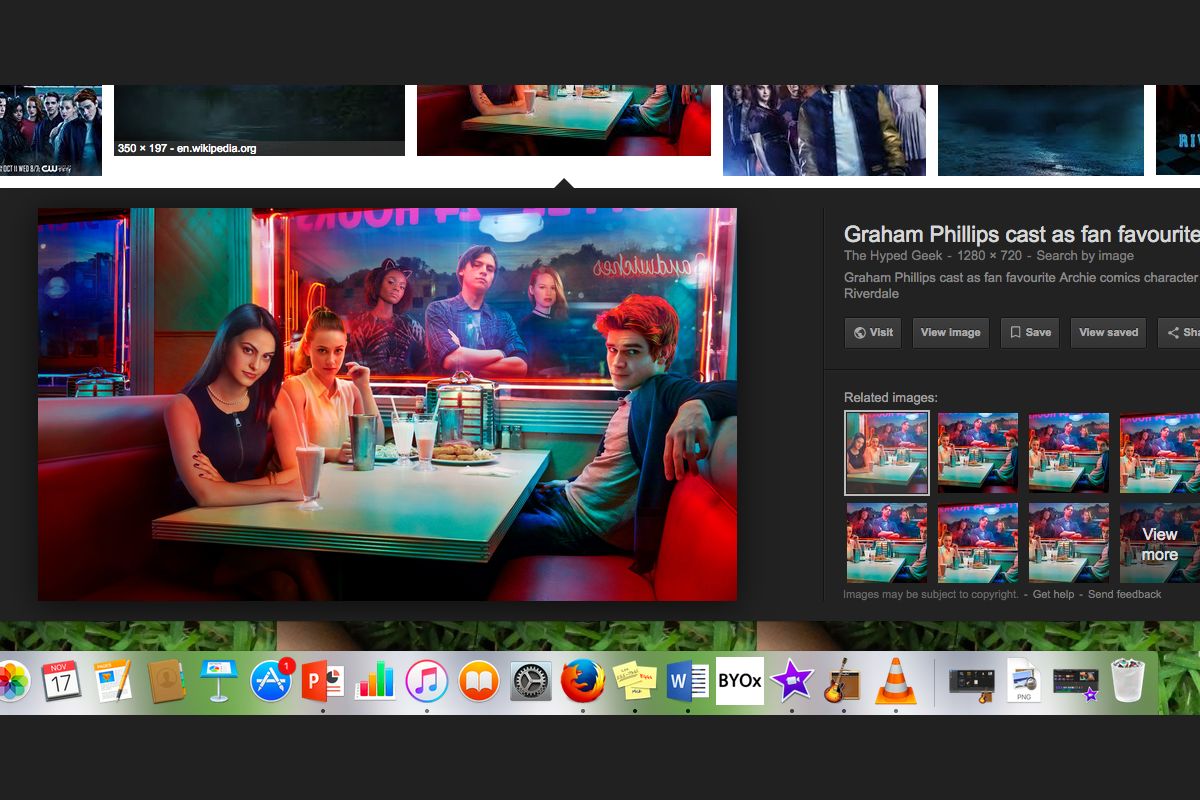Open the Stickies app in the Dock

point(635,681)
